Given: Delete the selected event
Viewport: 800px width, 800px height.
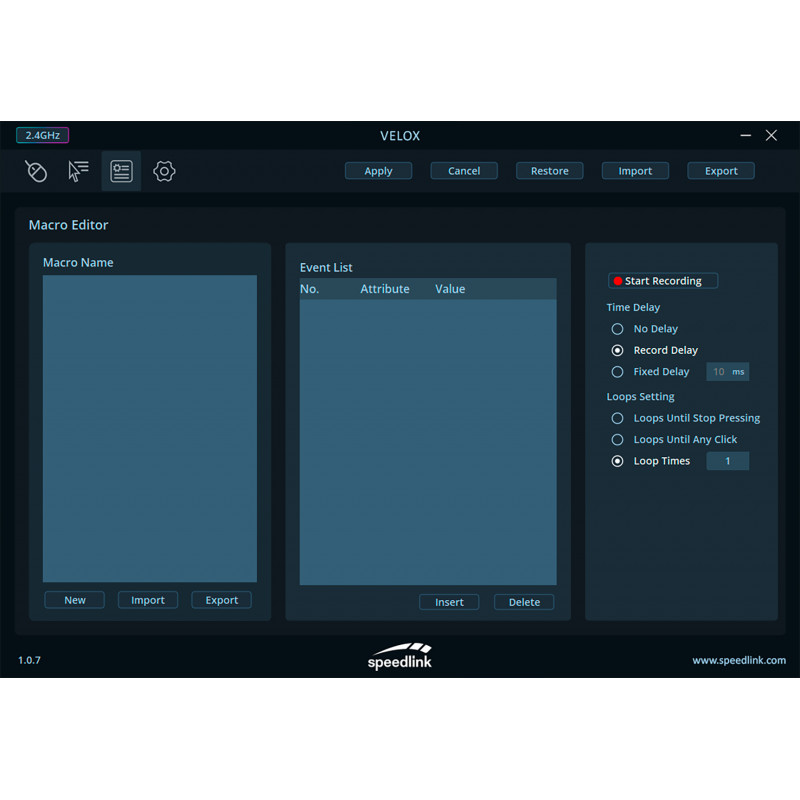Looking at the screenshot, I should tap(524, 602).
